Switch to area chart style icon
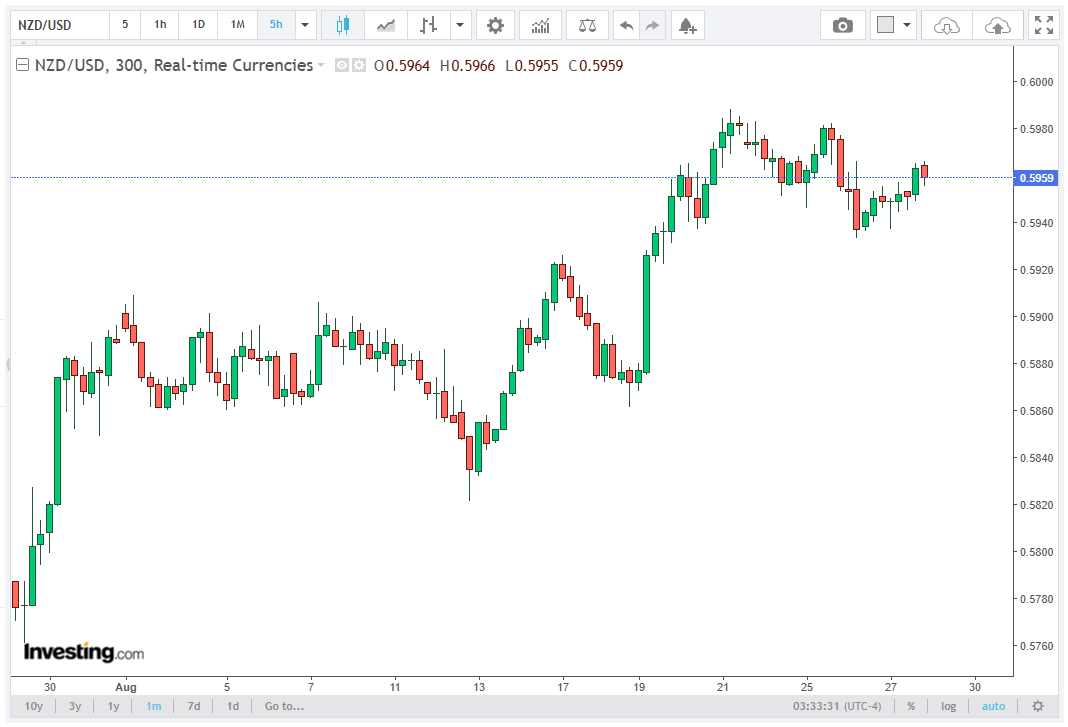 tap(386, 25)
